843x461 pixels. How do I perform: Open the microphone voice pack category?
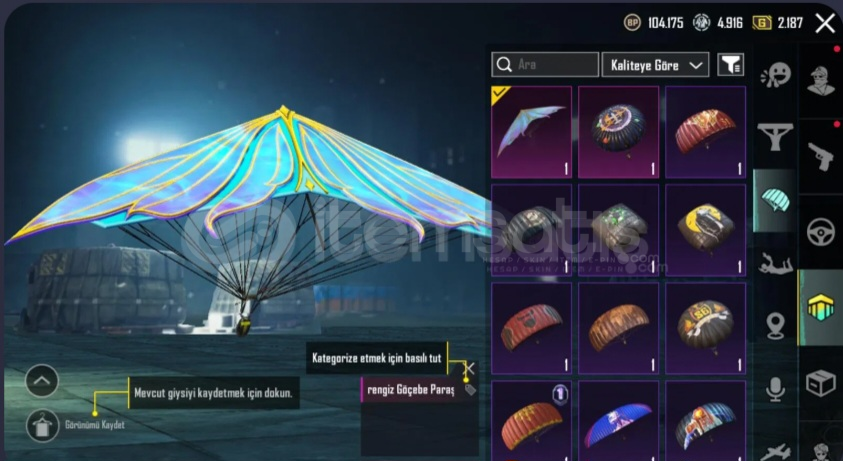775,389
